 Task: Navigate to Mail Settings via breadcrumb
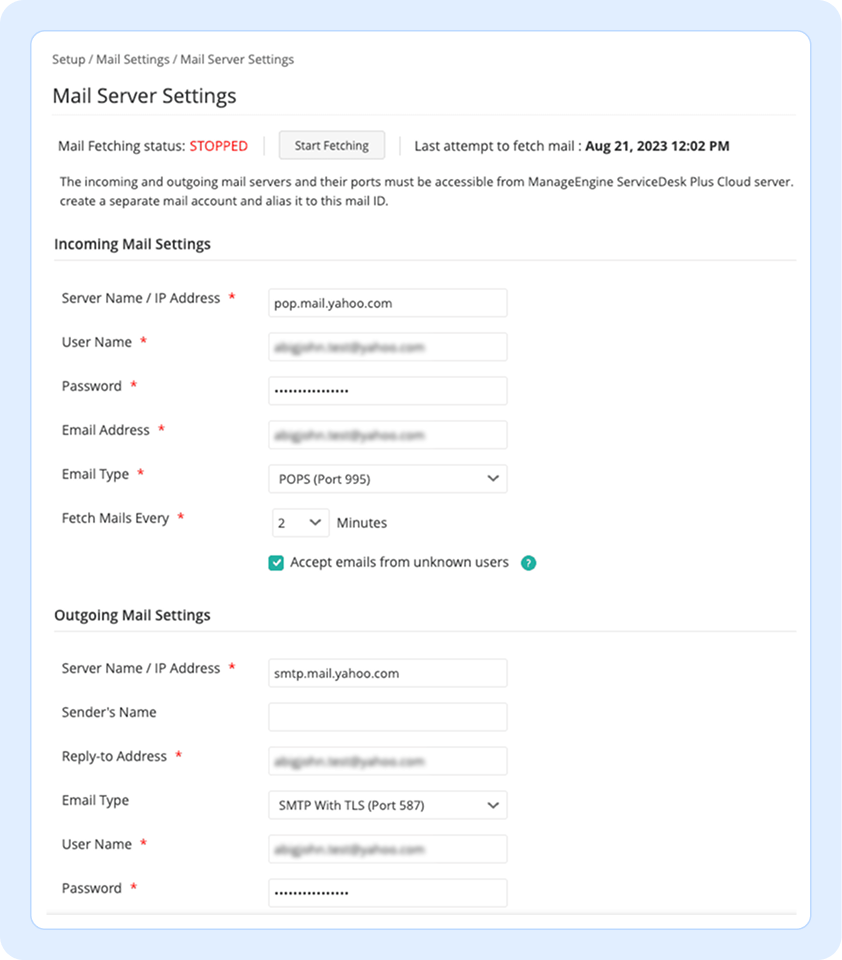pyautogui.click(x=132, y=59)
